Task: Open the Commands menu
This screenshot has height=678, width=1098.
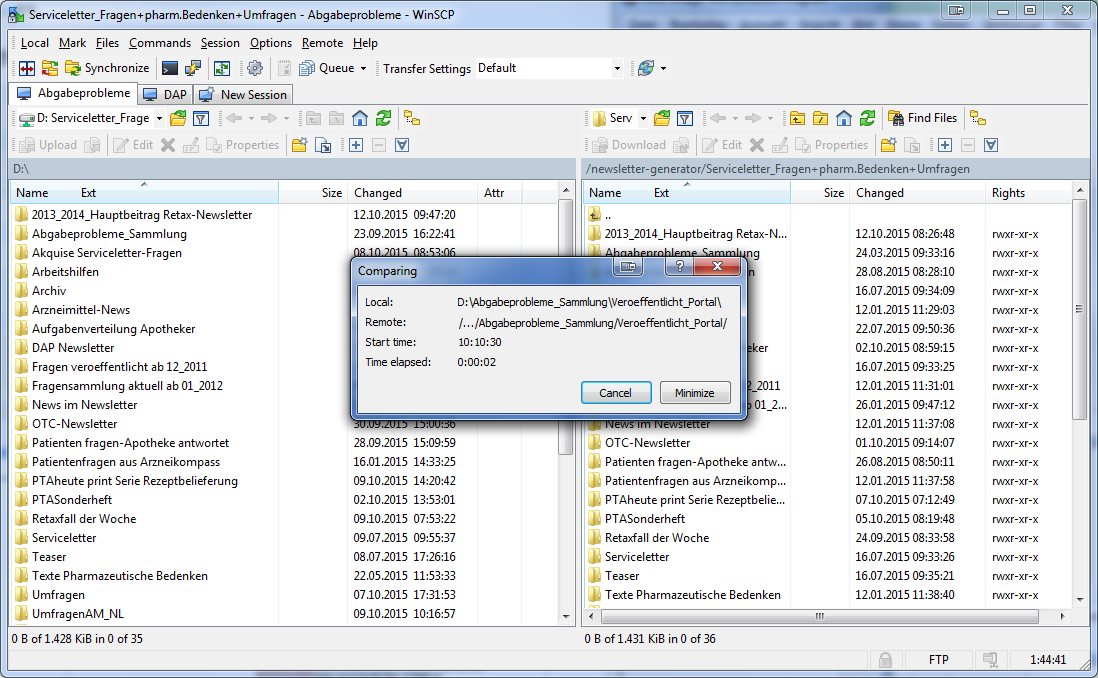Action: click(x=159, y=43)
